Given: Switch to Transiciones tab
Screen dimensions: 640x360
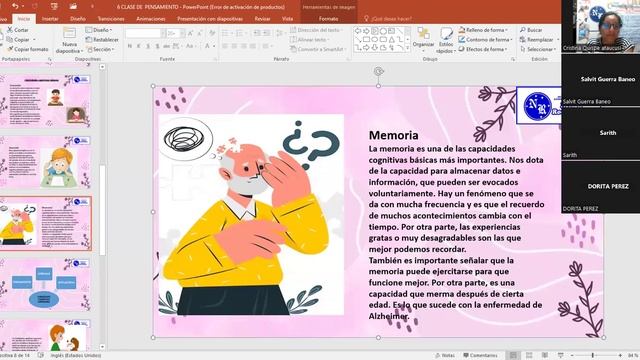Looking at the screenshot, I should 111,19.
